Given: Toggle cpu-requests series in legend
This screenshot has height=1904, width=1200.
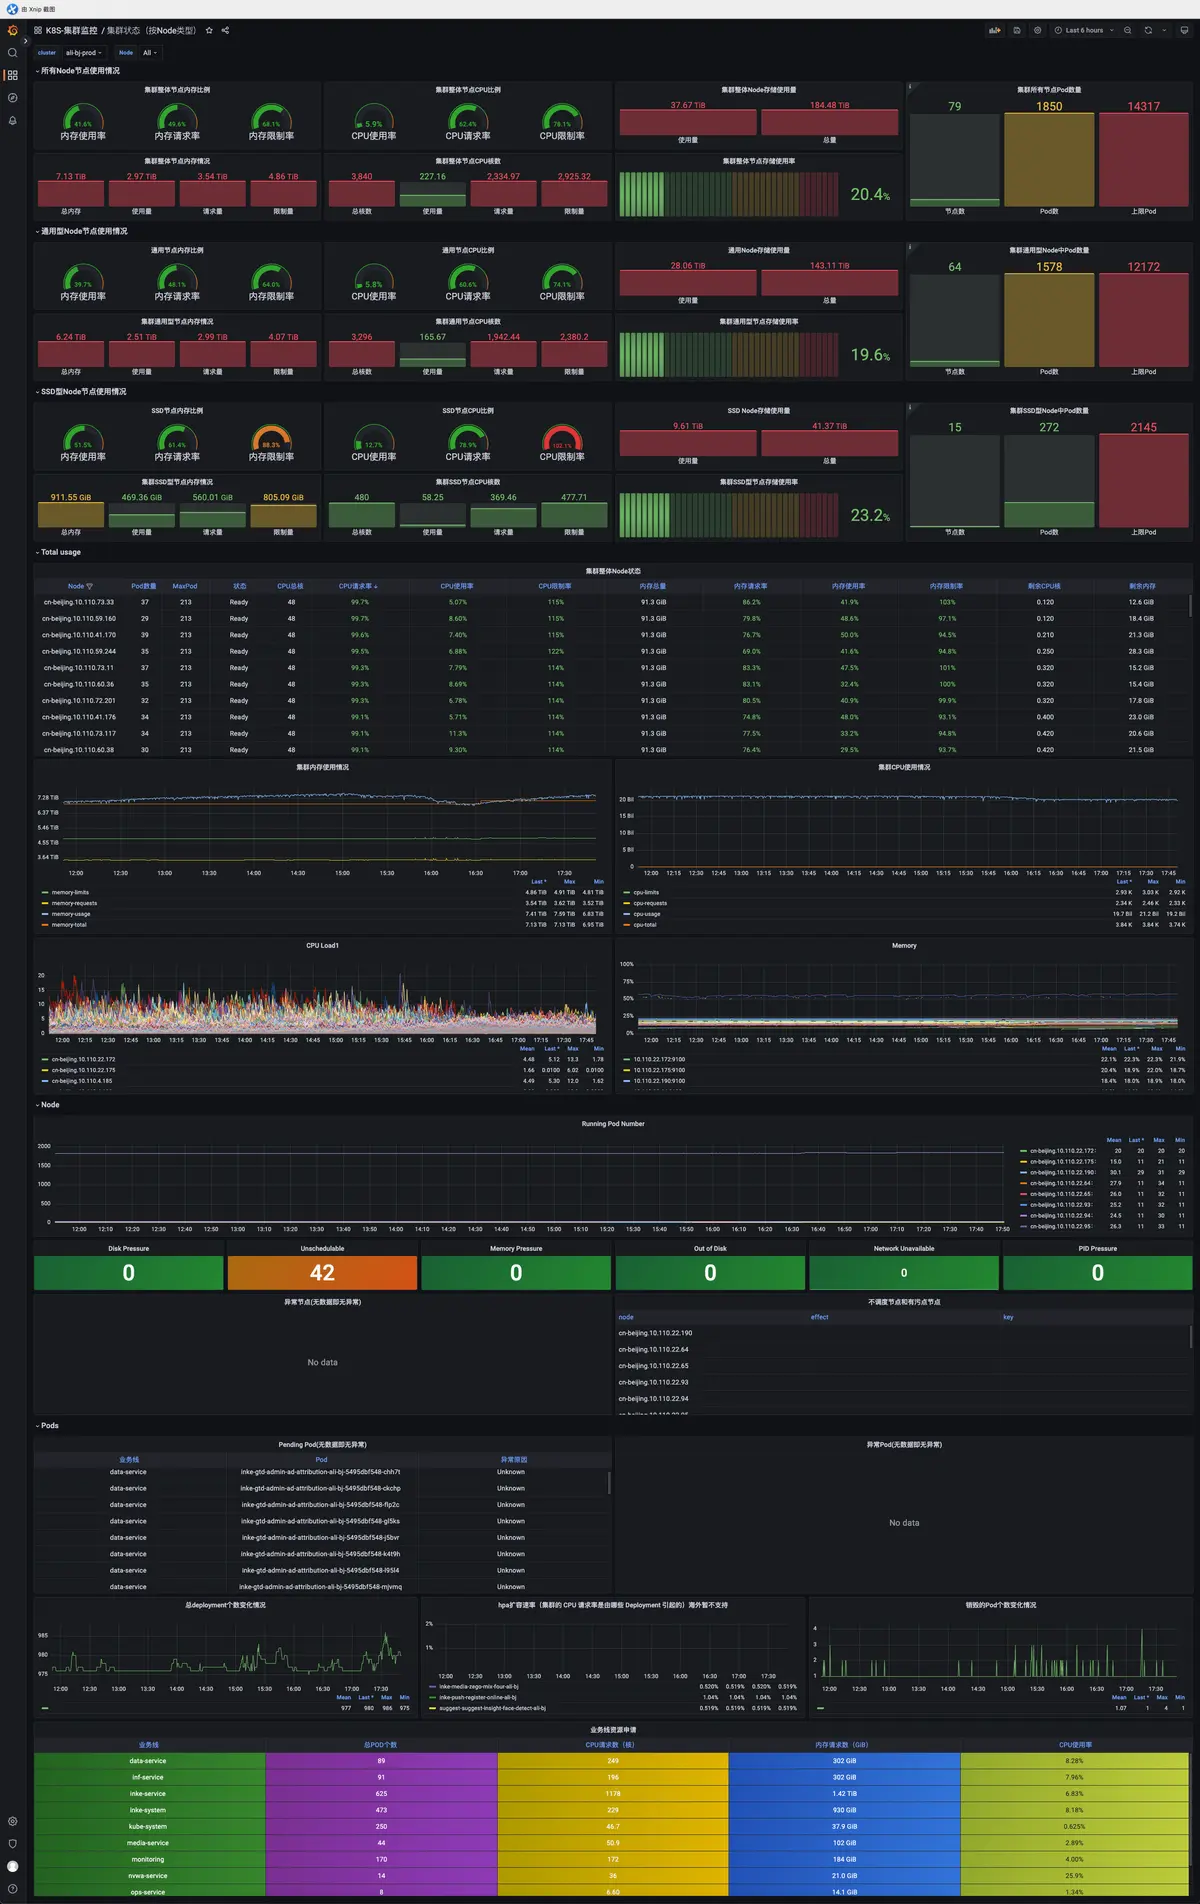Looking at the screenshot, I should (650, 903).
